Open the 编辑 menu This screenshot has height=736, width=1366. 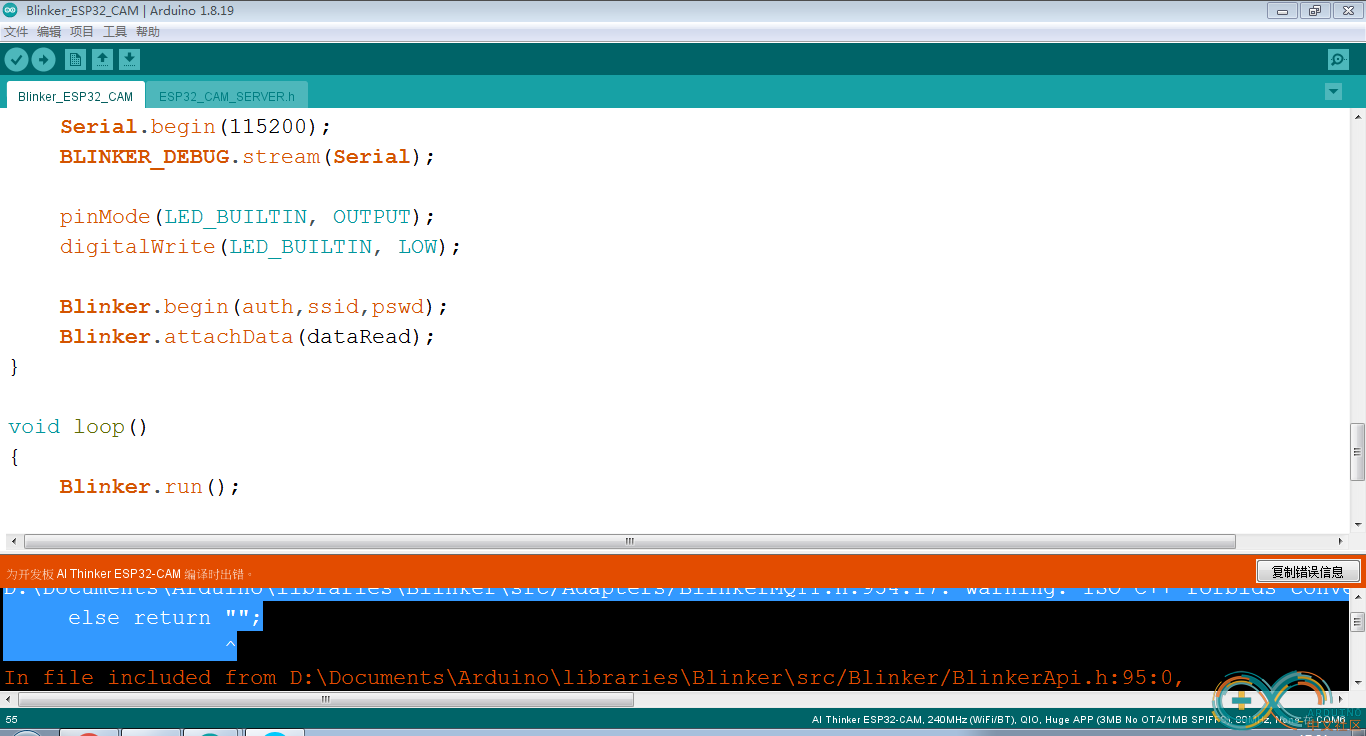pyautogui.click(x=49, y=32)
